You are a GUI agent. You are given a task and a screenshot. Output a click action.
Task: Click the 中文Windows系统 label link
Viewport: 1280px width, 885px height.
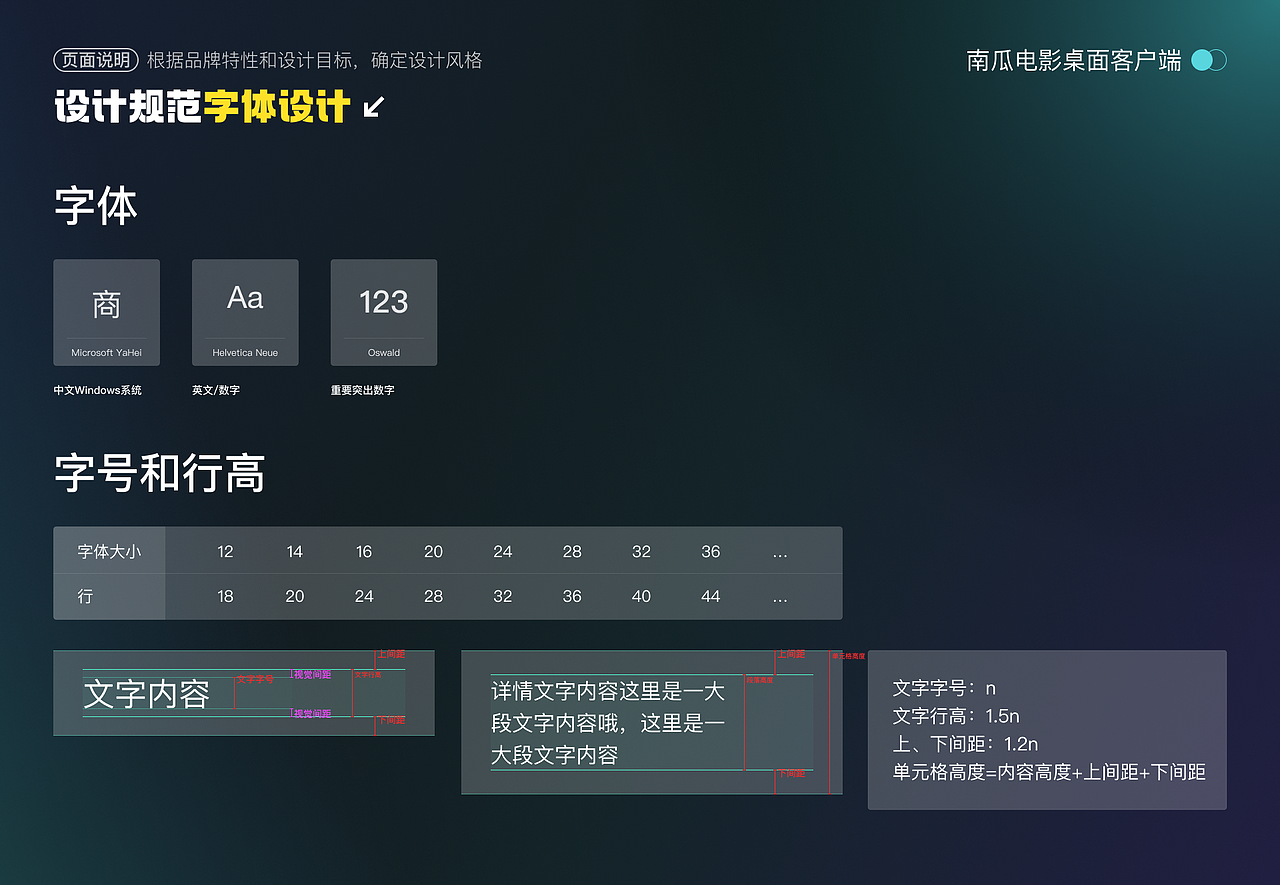(96, 390)
